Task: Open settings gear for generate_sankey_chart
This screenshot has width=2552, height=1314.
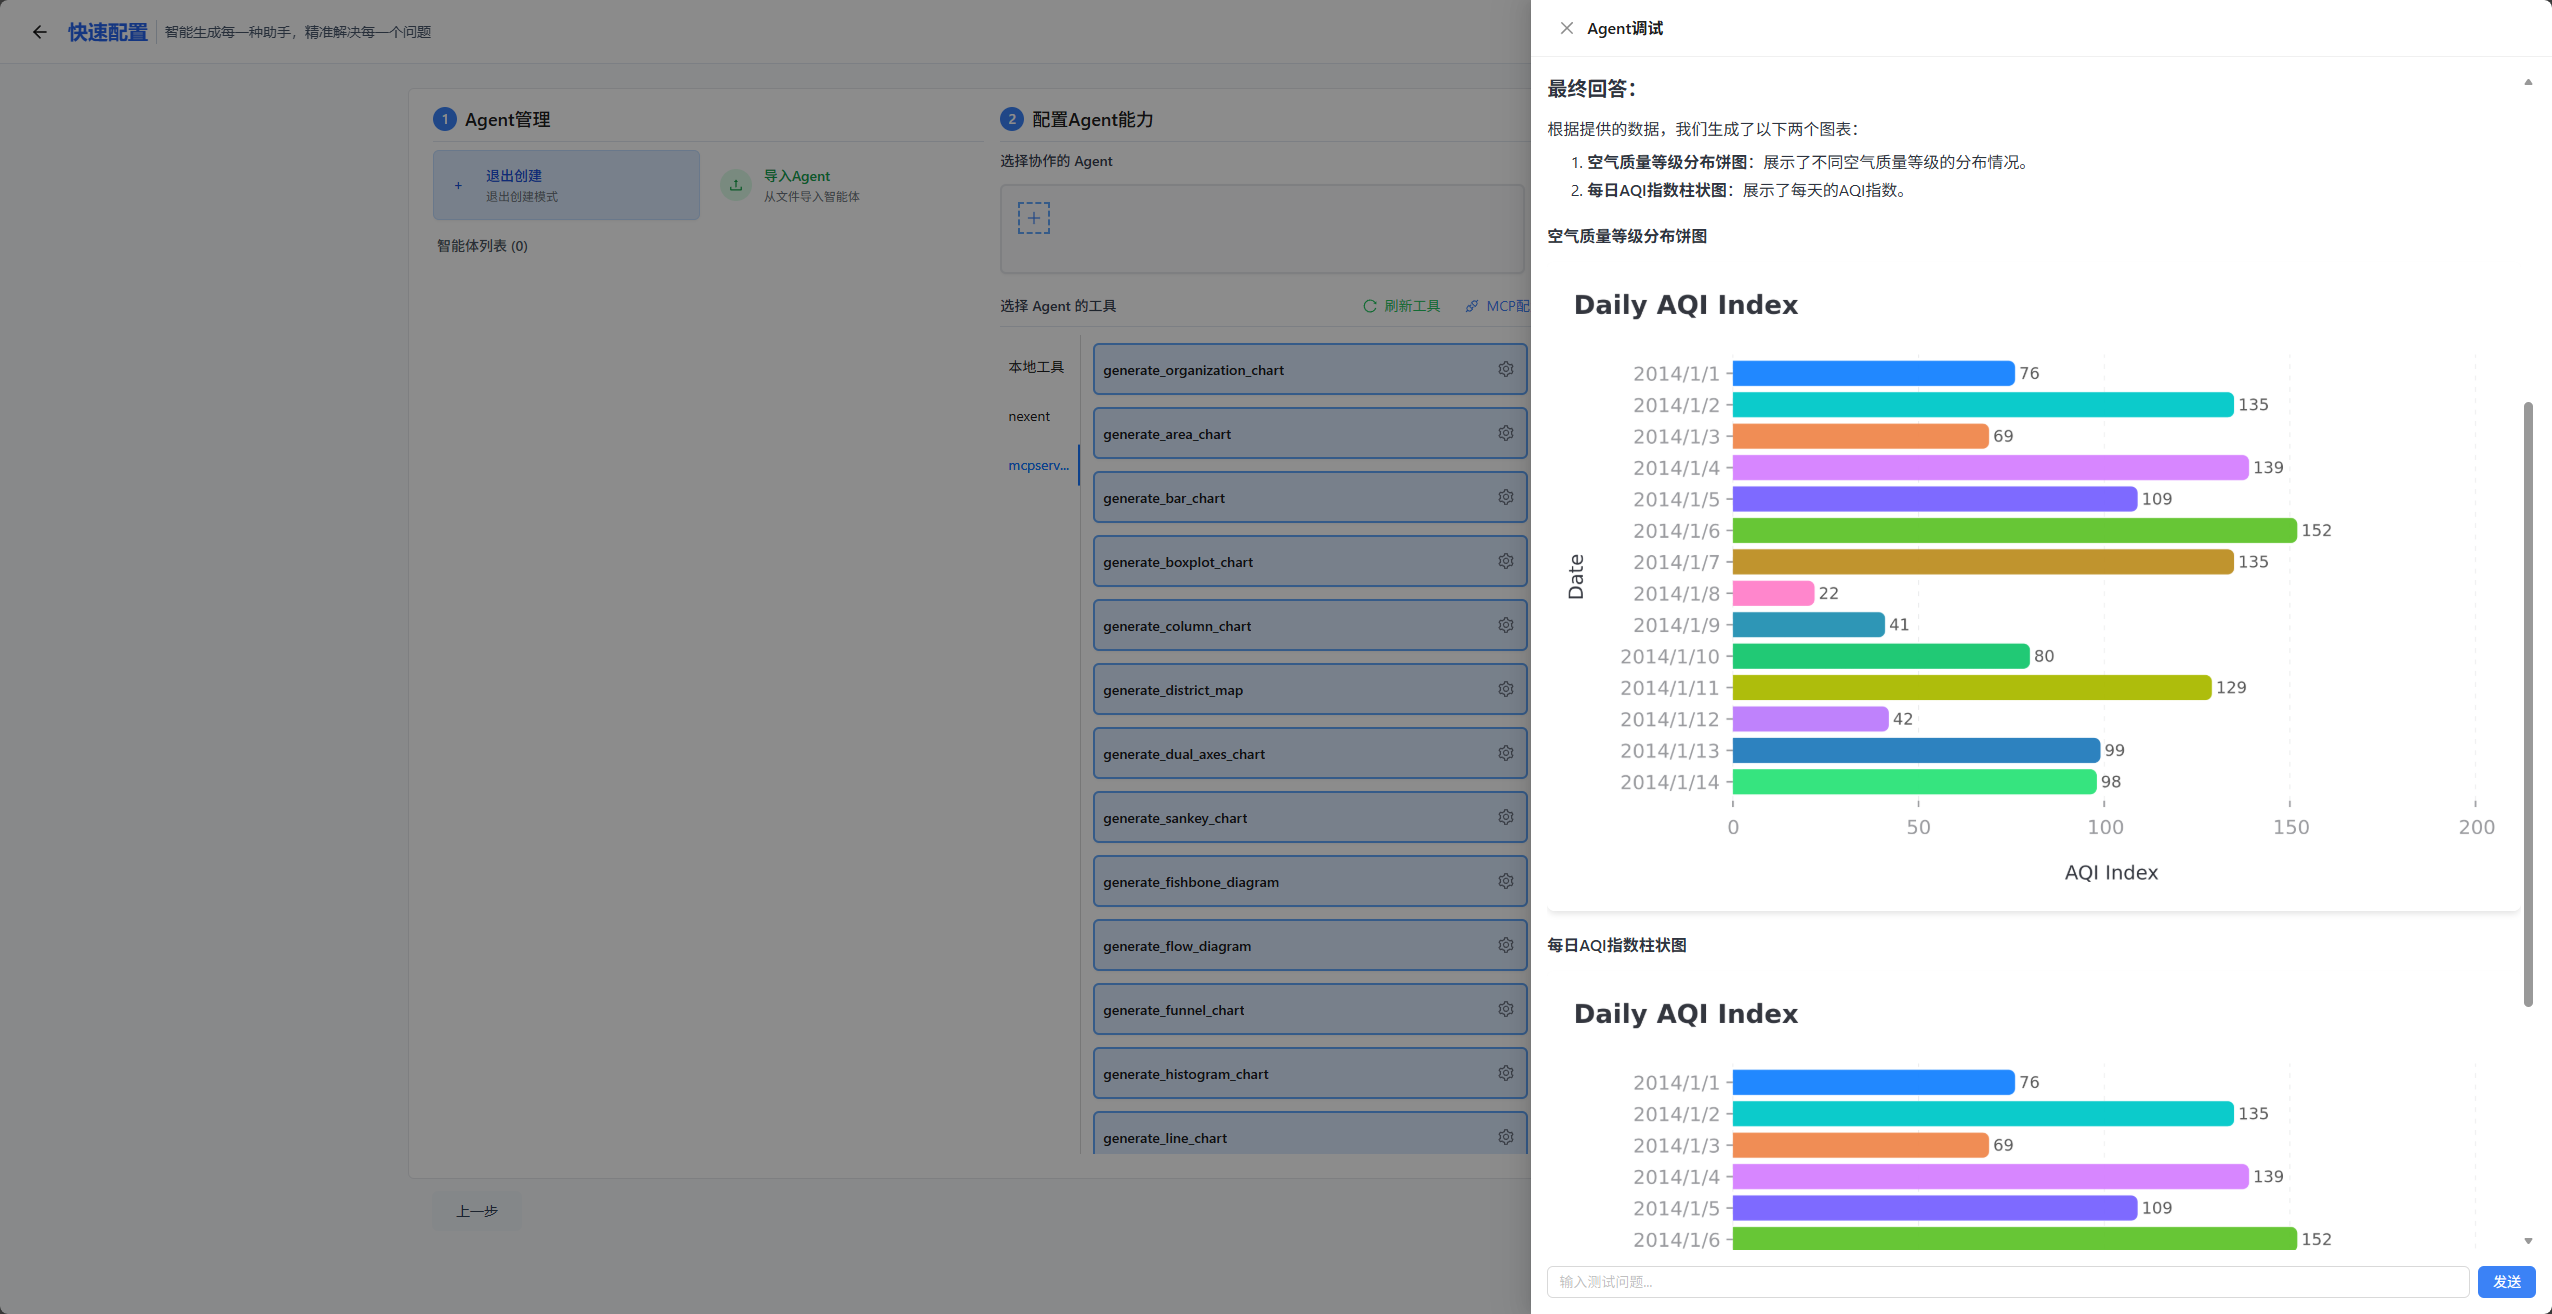Action: 1505,817
